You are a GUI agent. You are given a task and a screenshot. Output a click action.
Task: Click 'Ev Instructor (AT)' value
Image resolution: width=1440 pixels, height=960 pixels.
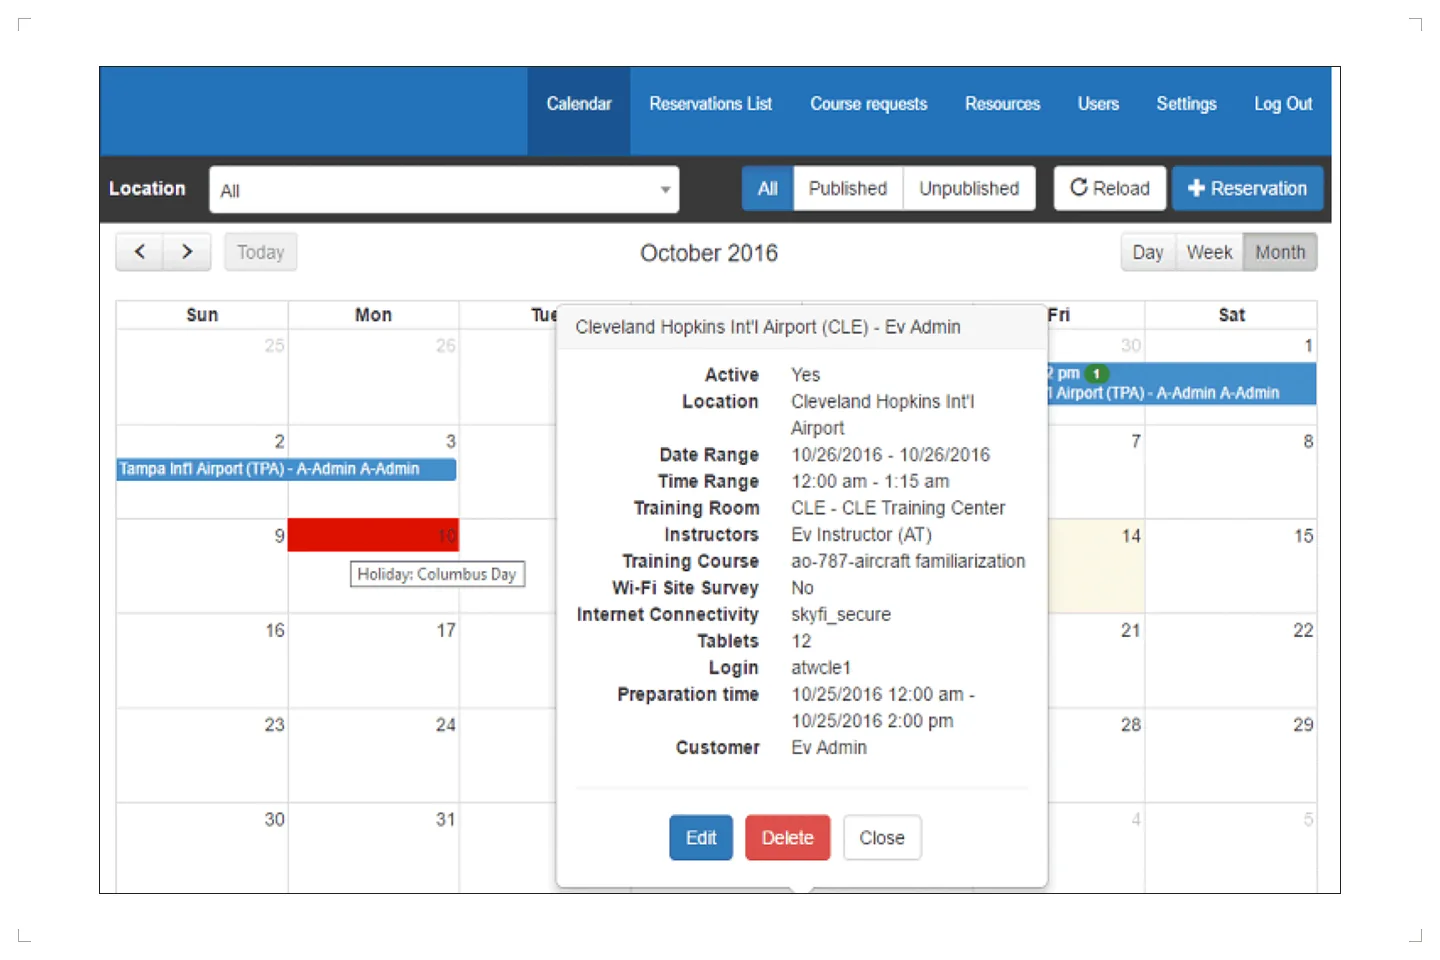861,534
